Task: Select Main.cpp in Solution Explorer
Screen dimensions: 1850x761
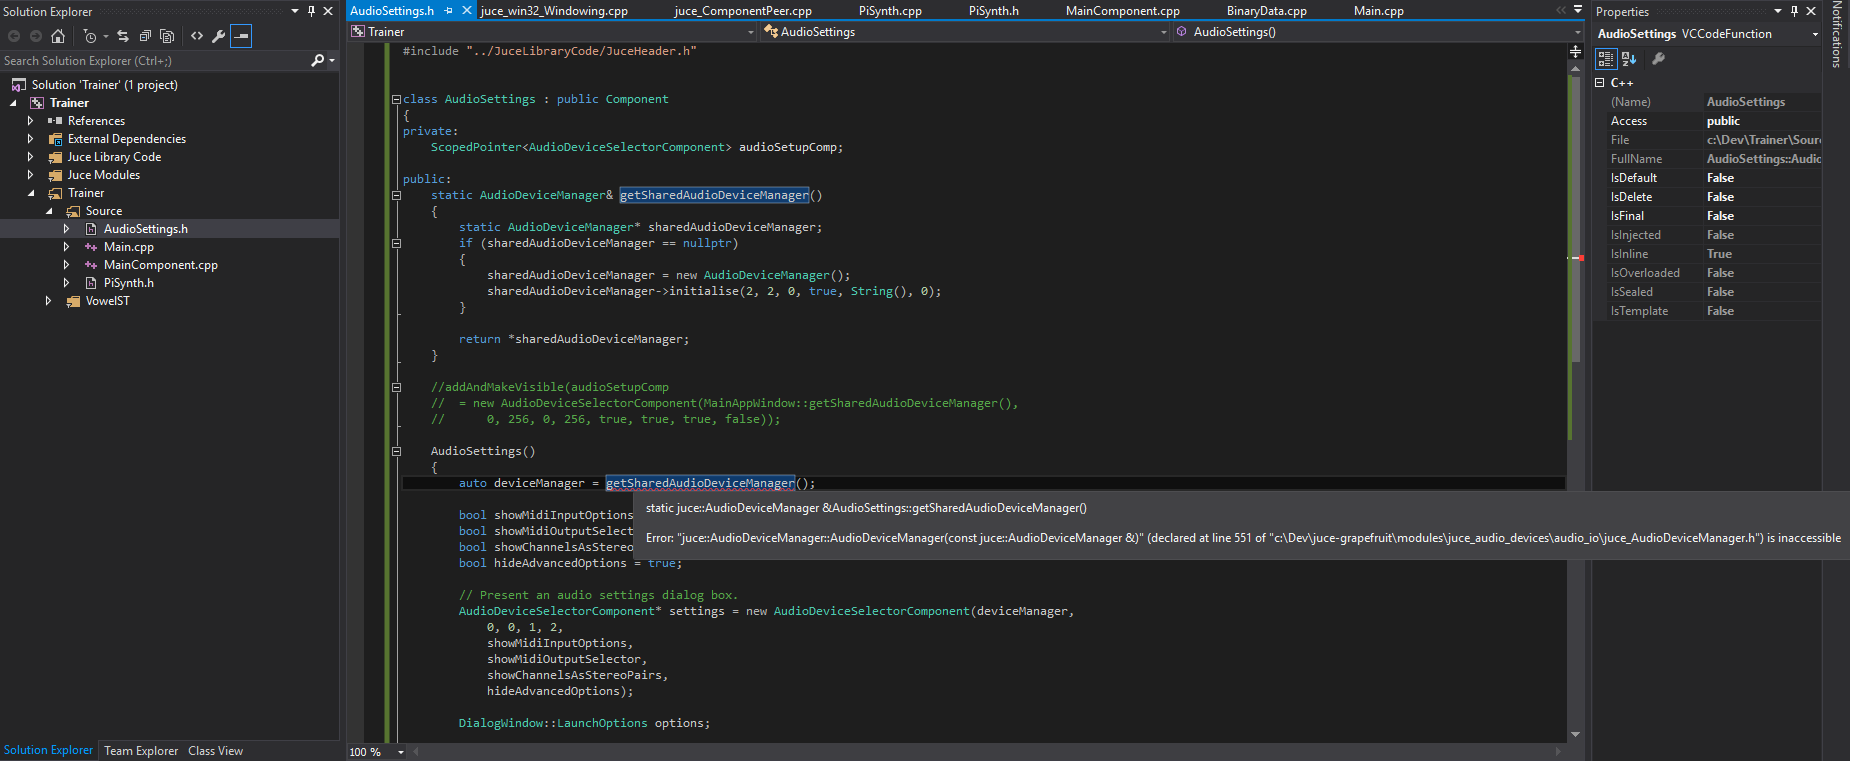Action: pyautogui.click(x=128, y=247)
